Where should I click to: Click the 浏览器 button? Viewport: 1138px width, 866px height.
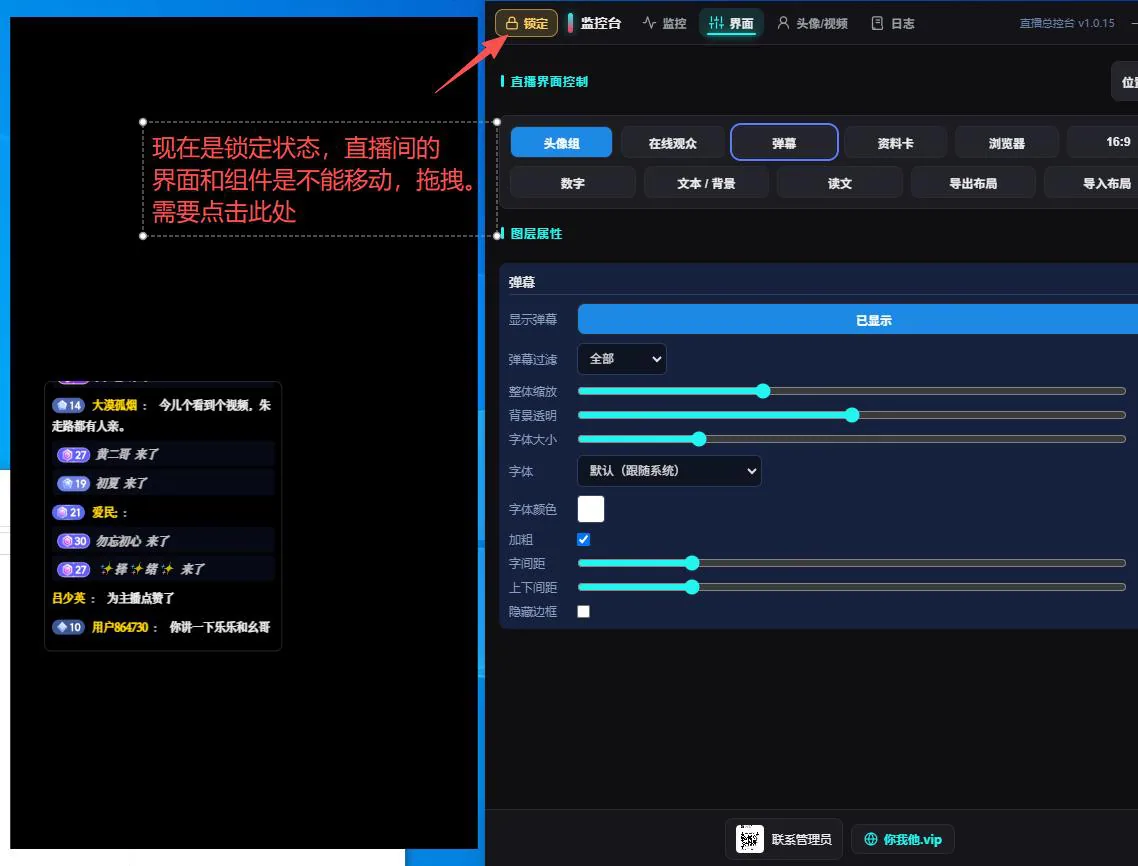coord(1007,142)
